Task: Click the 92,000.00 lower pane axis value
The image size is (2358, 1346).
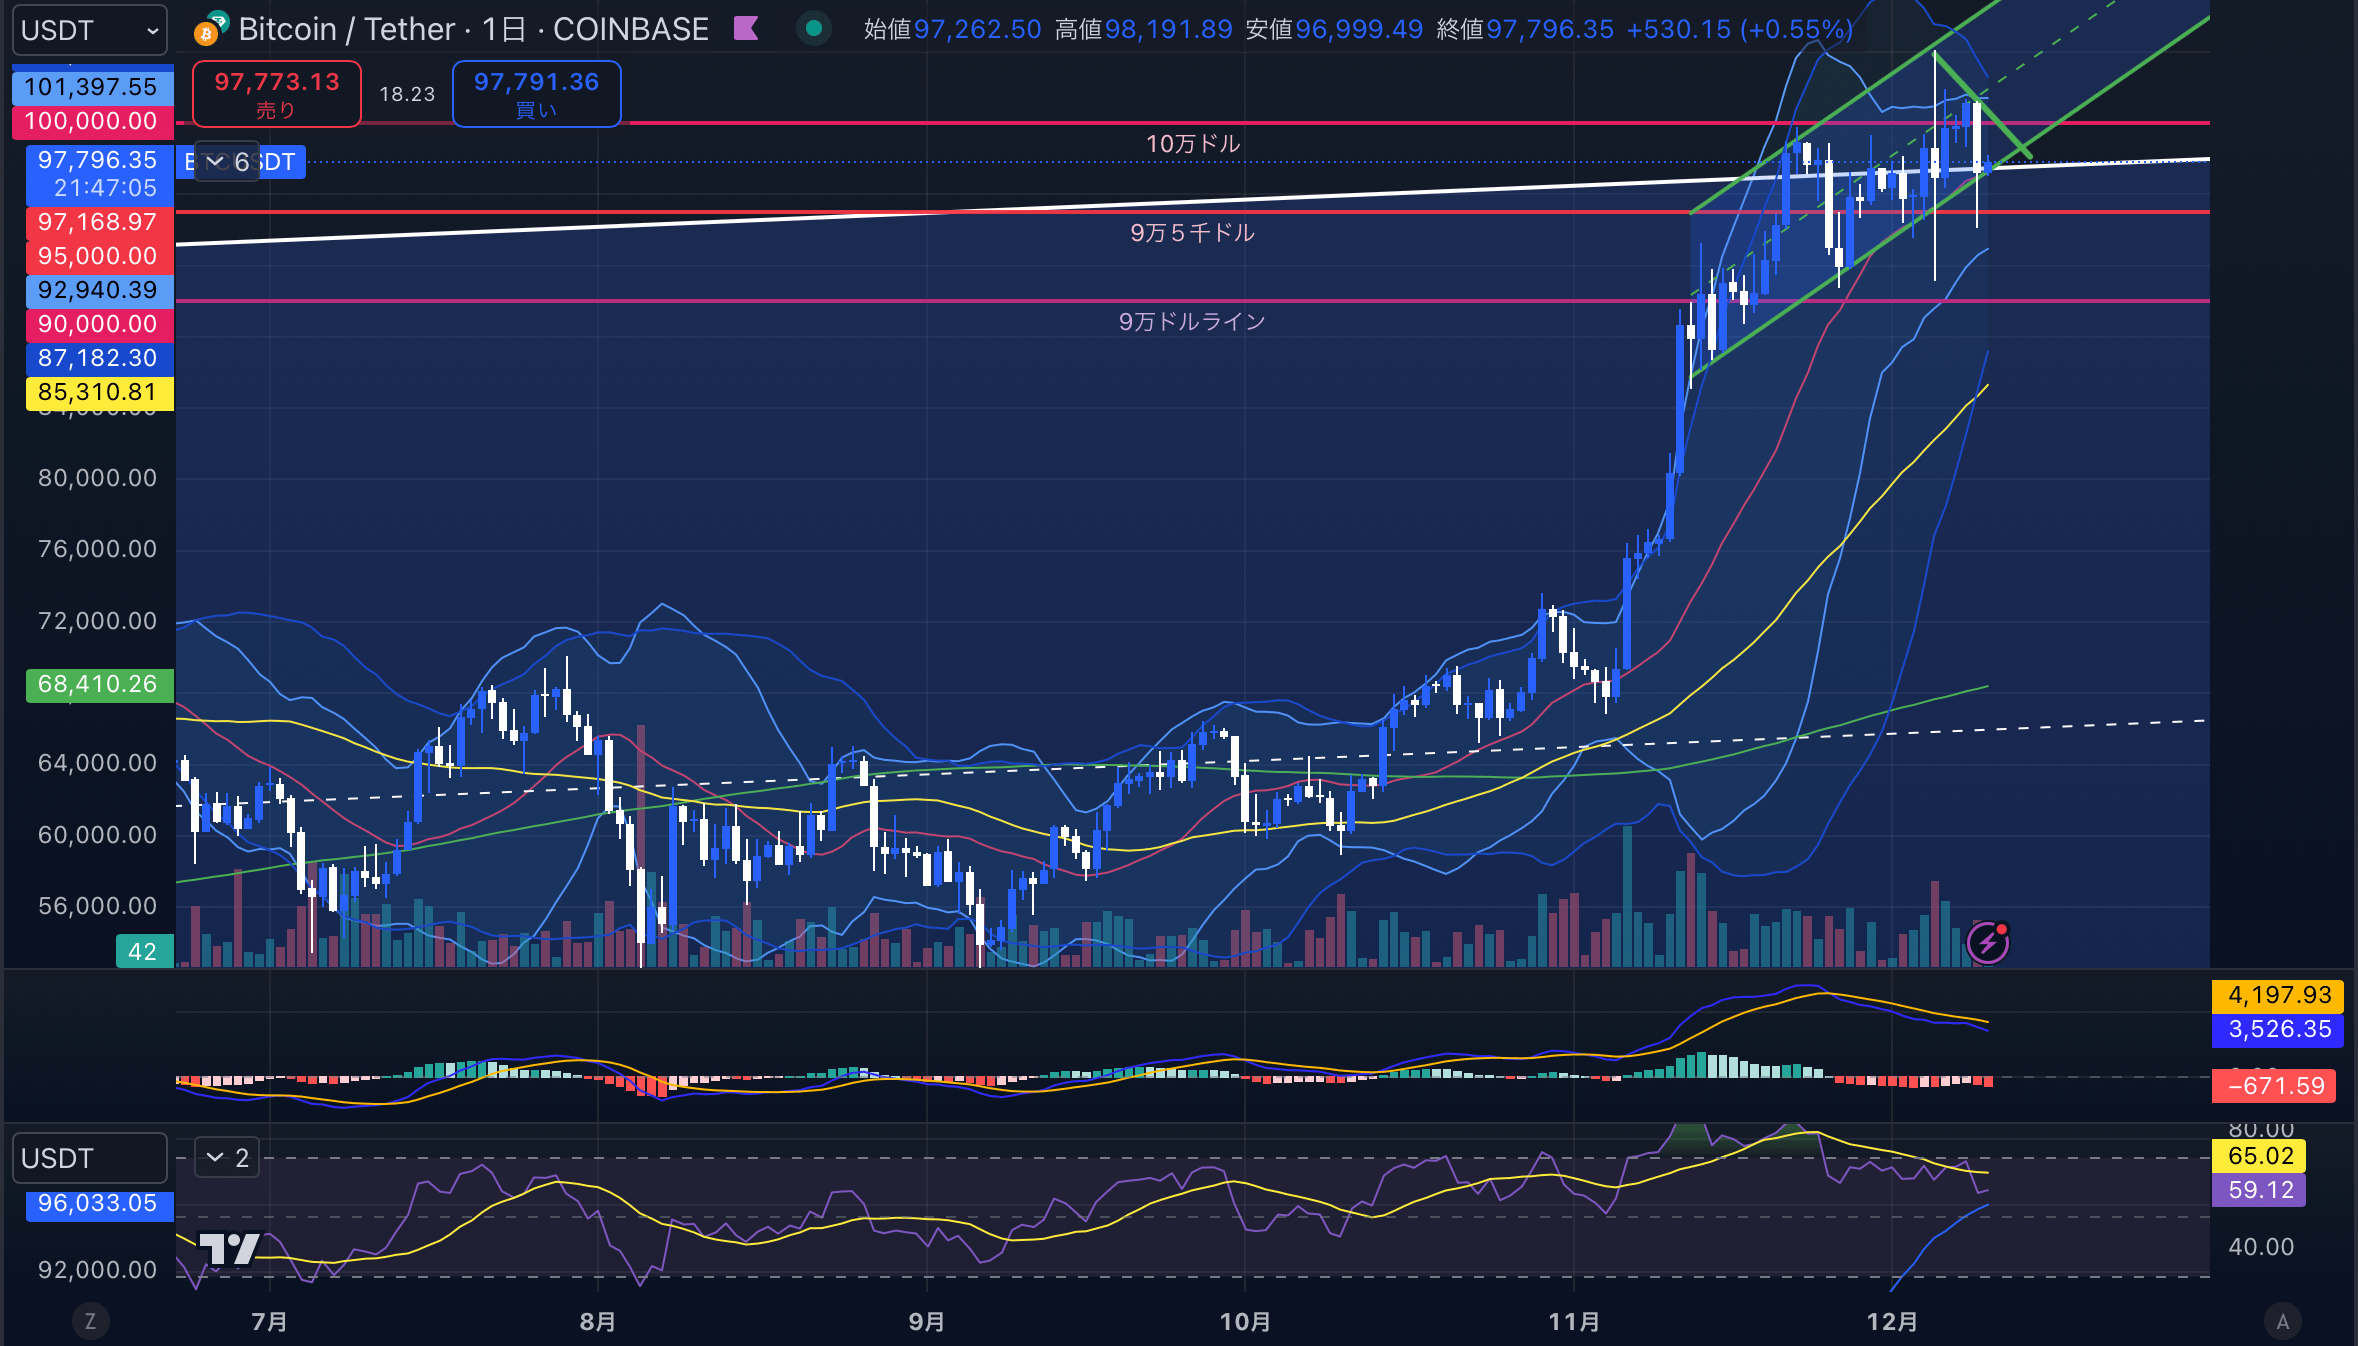Action: 97,1270
